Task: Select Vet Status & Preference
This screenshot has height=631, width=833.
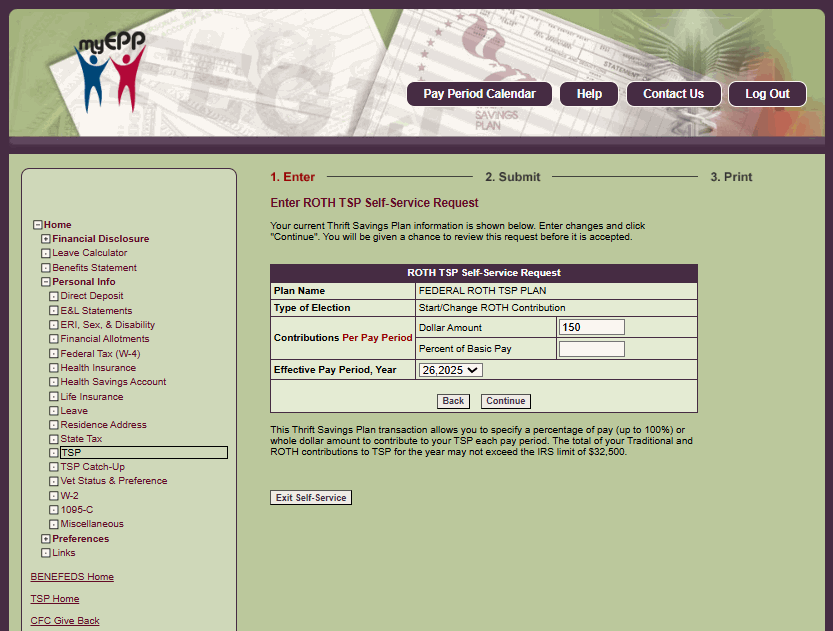Action: coord(114,481)
